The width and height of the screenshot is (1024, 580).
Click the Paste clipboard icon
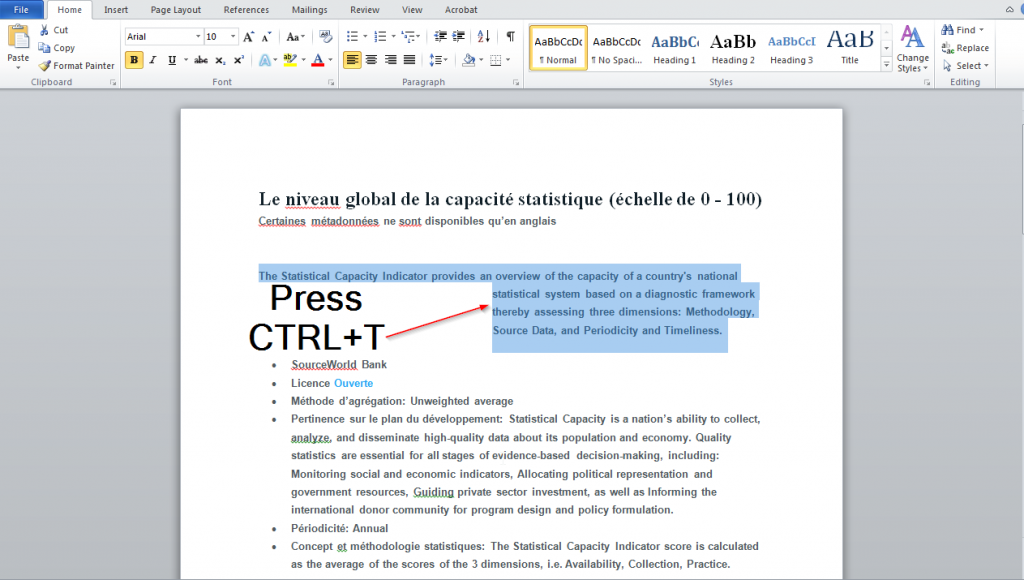tap(18, 37)
